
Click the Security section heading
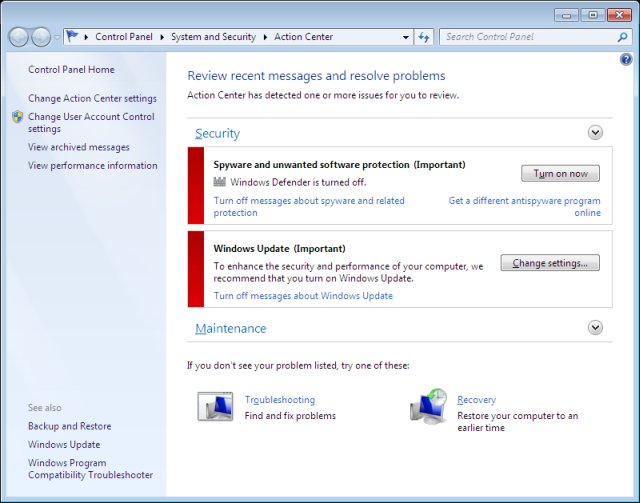click(x=217, y=134)
